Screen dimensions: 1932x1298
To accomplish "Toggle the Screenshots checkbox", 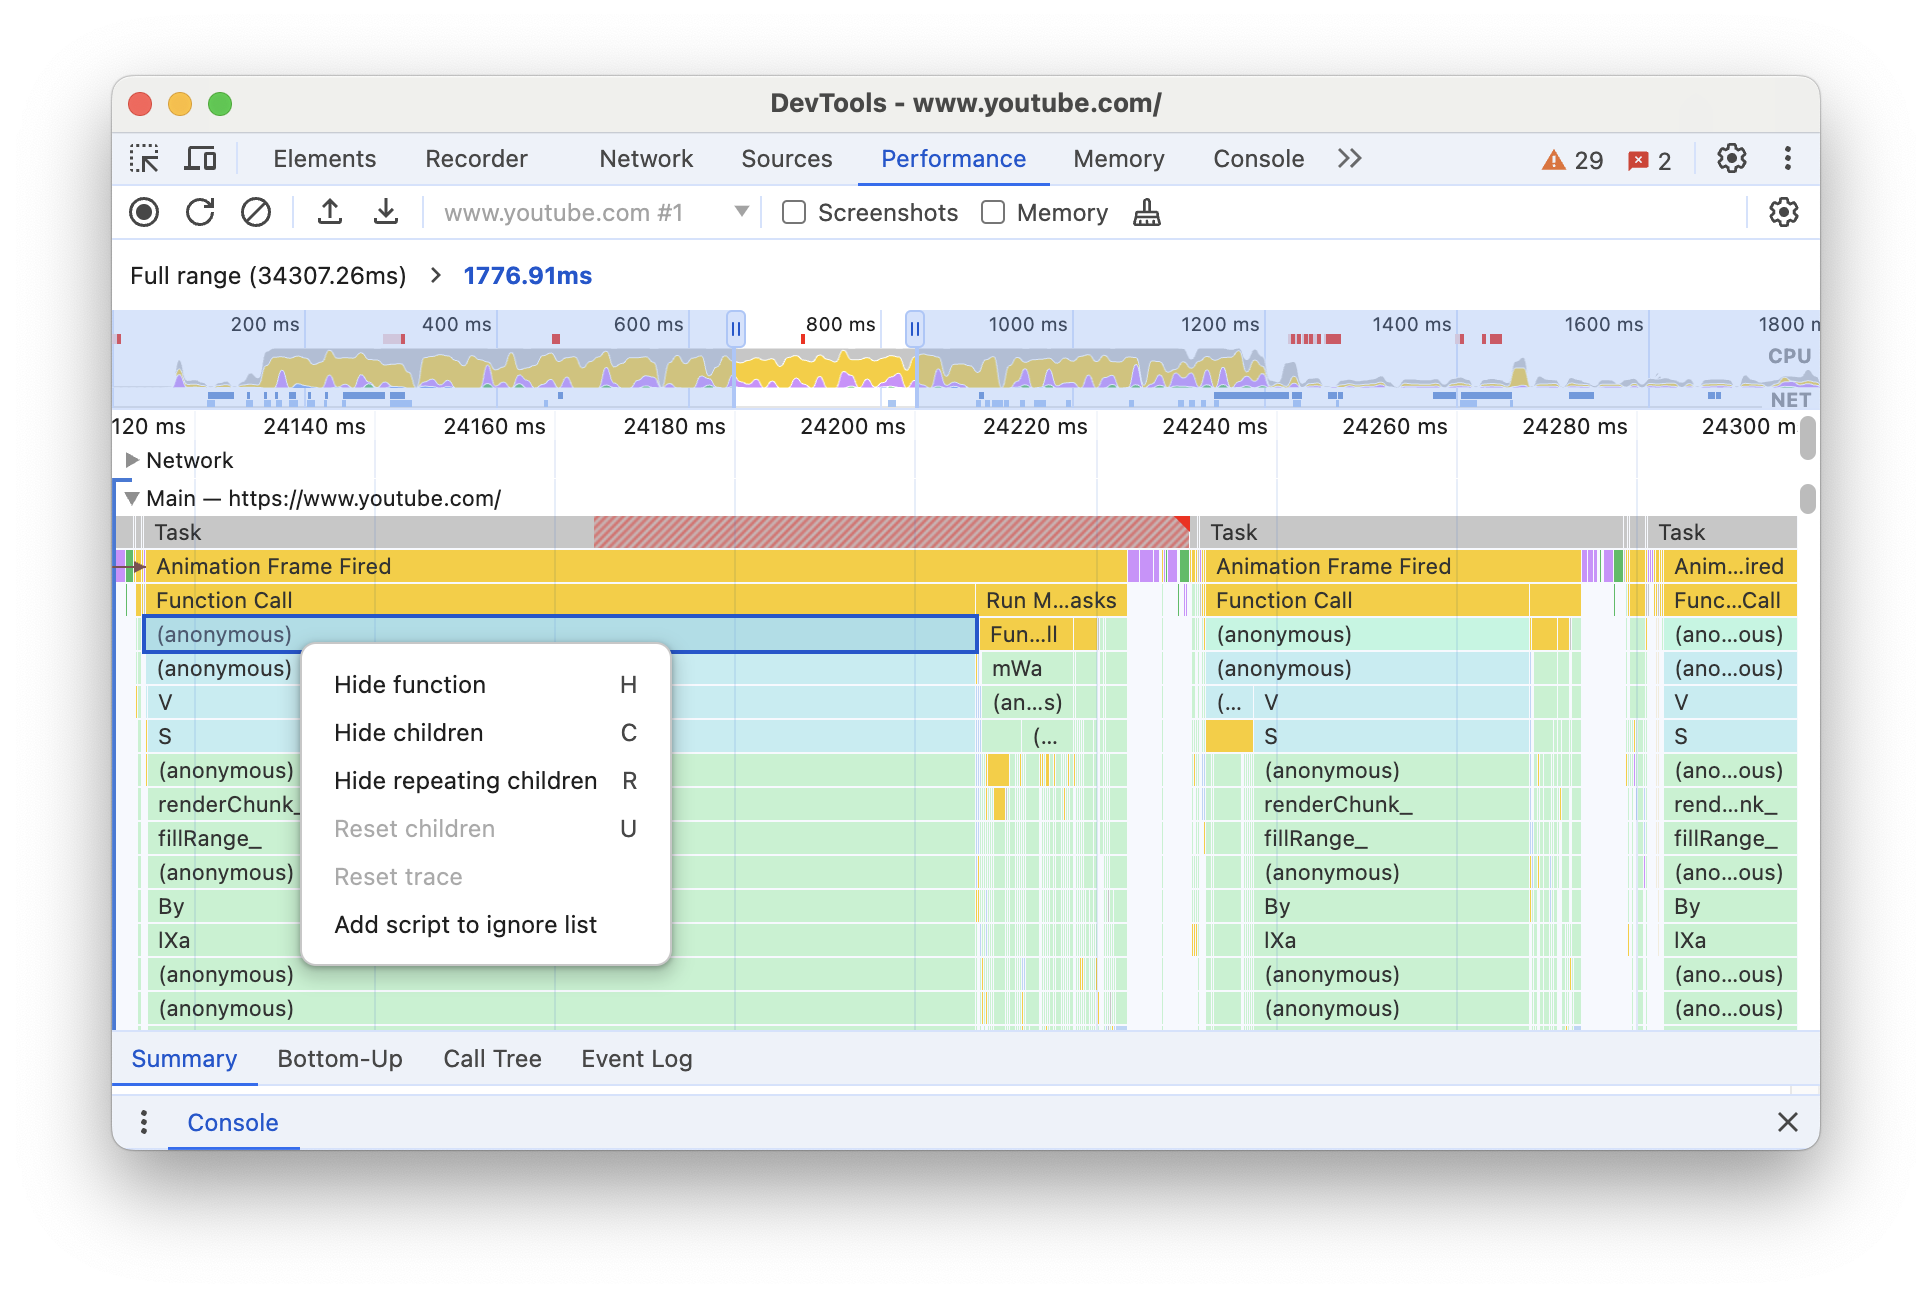I will 794,213.
